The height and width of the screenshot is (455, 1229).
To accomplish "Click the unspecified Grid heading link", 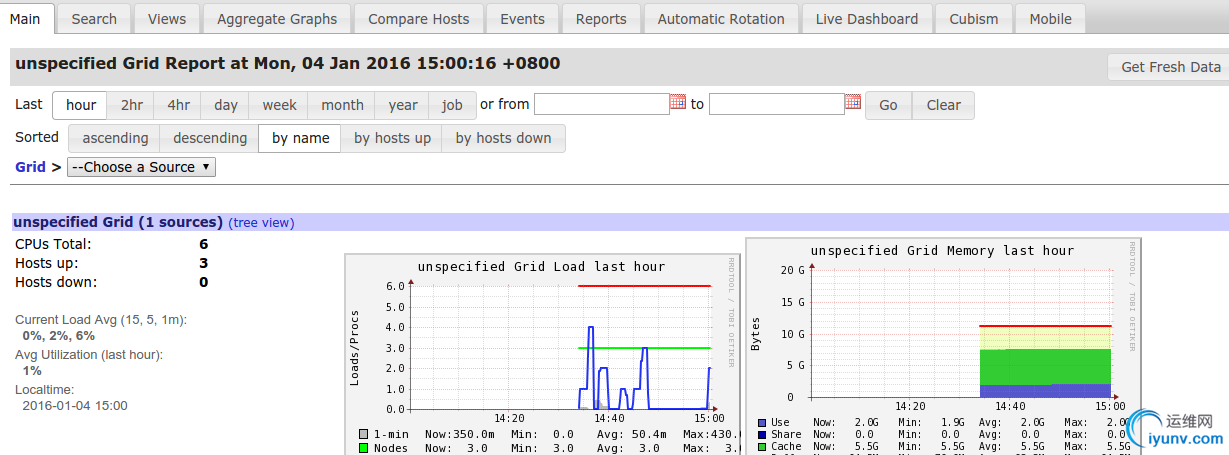I will click(118, 222).
